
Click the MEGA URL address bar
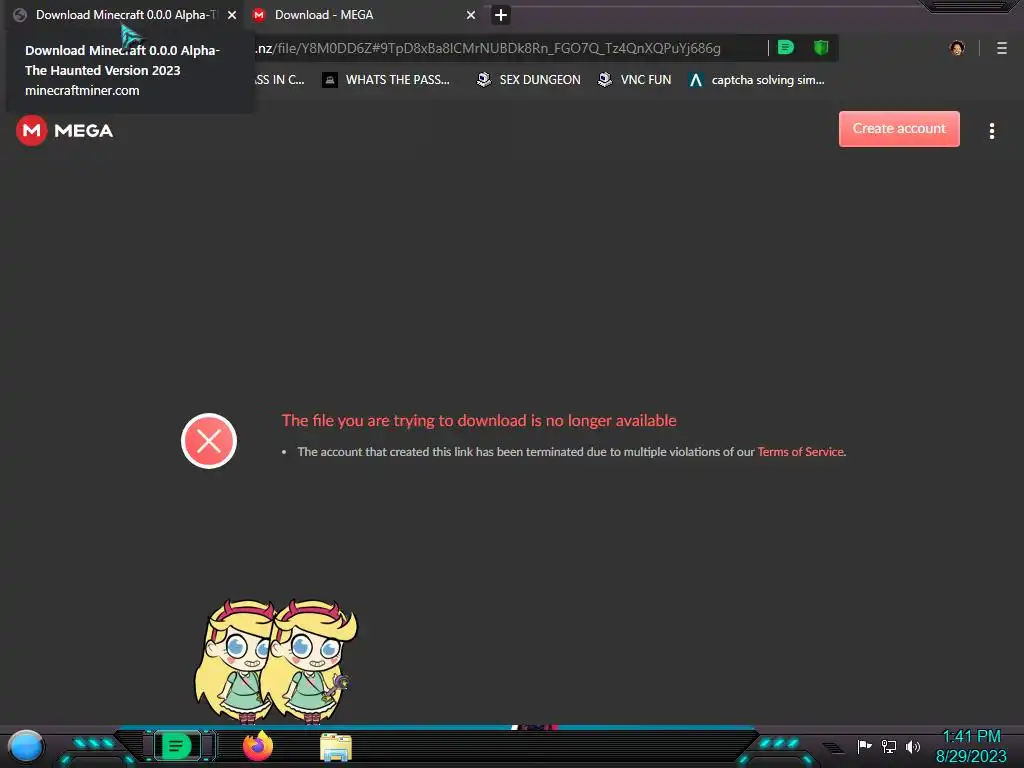(x=509, y=48)
